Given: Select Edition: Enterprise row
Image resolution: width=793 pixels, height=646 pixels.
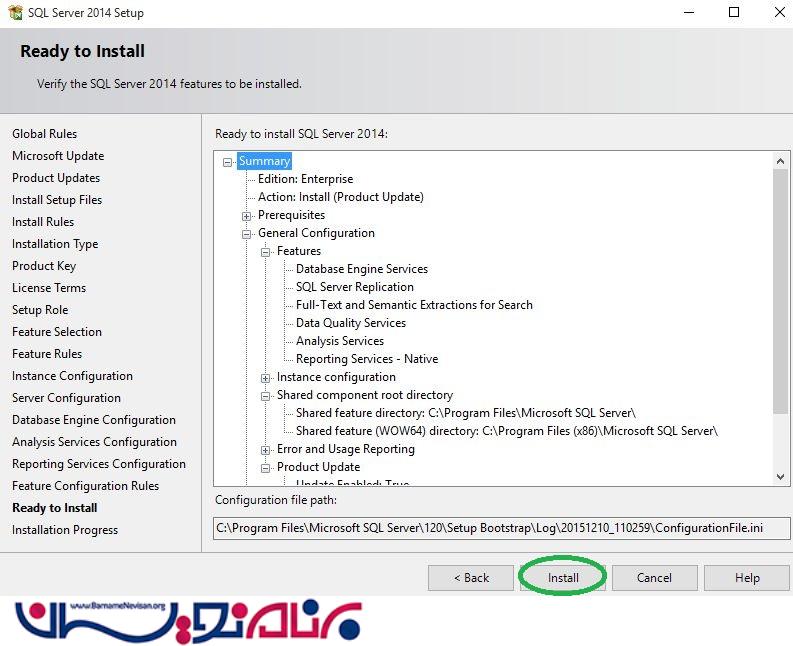Looking at the screenshot, I should tap(305, 179).
